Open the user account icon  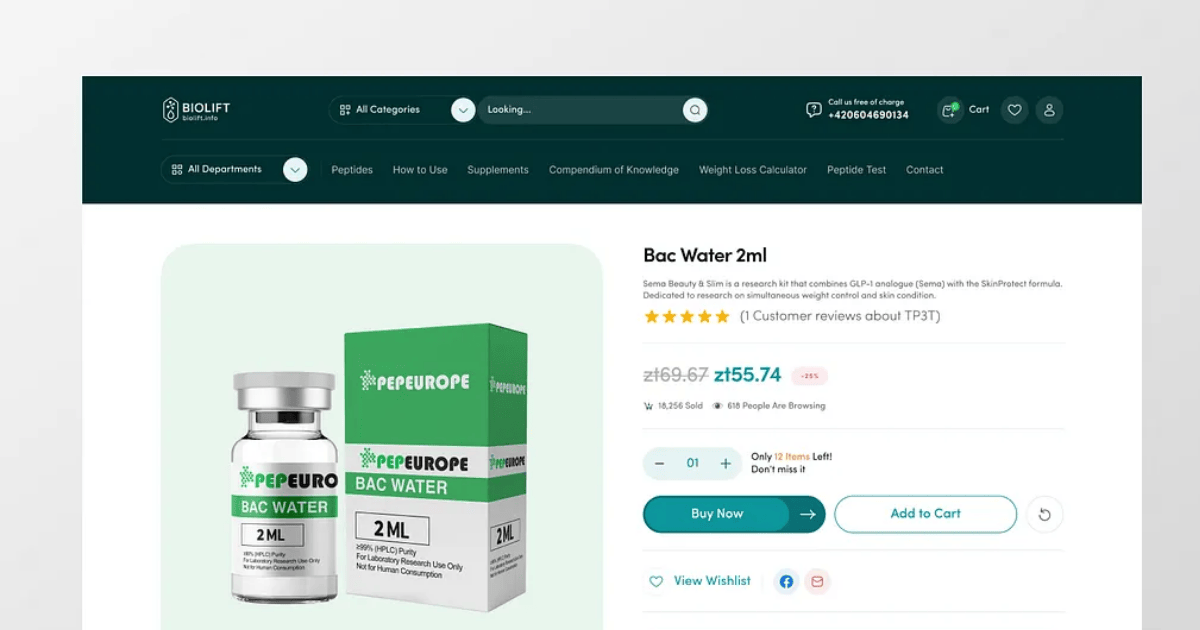point(1049,110)
